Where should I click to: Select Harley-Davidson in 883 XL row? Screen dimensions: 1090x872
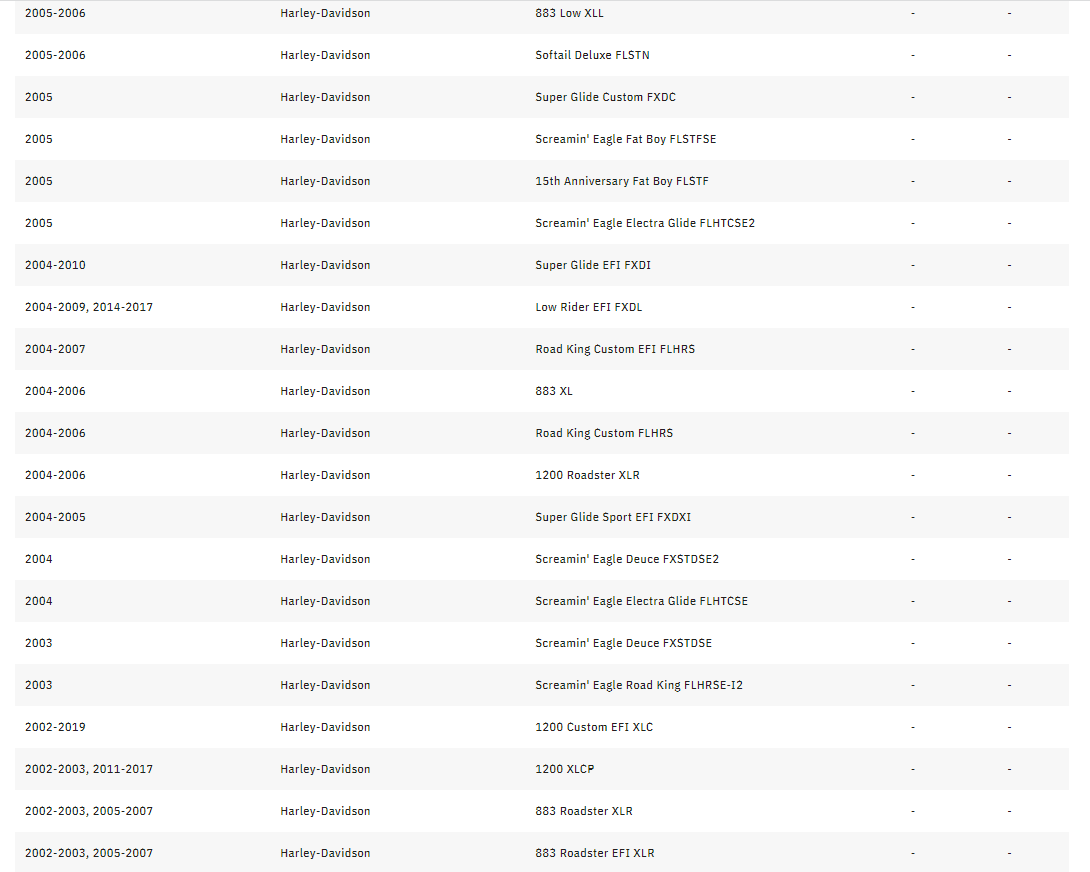325,391
